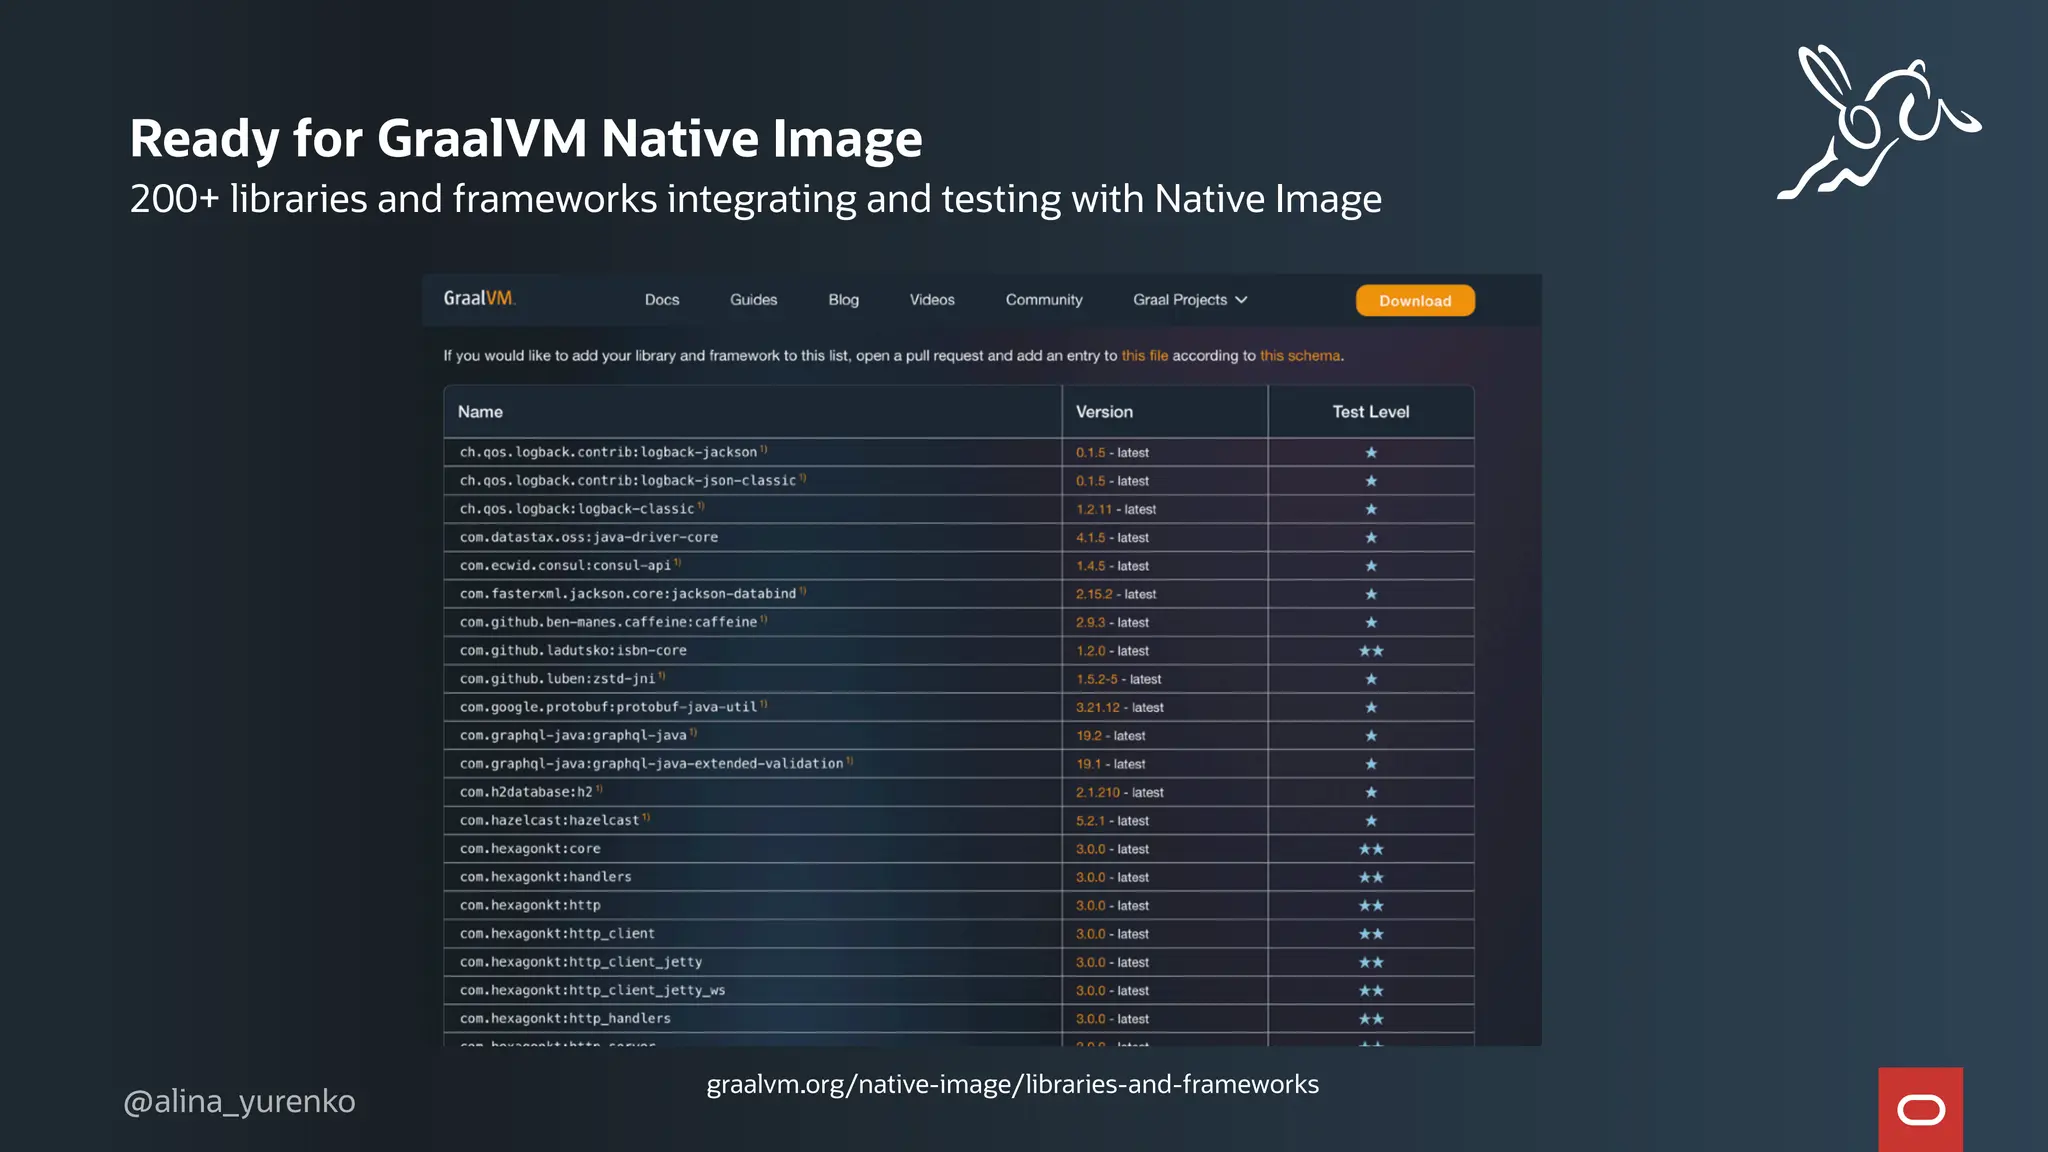This screenshot has width=2048, height=1152.
Task: Click the orange Download button
Action: coord(1415,300)
